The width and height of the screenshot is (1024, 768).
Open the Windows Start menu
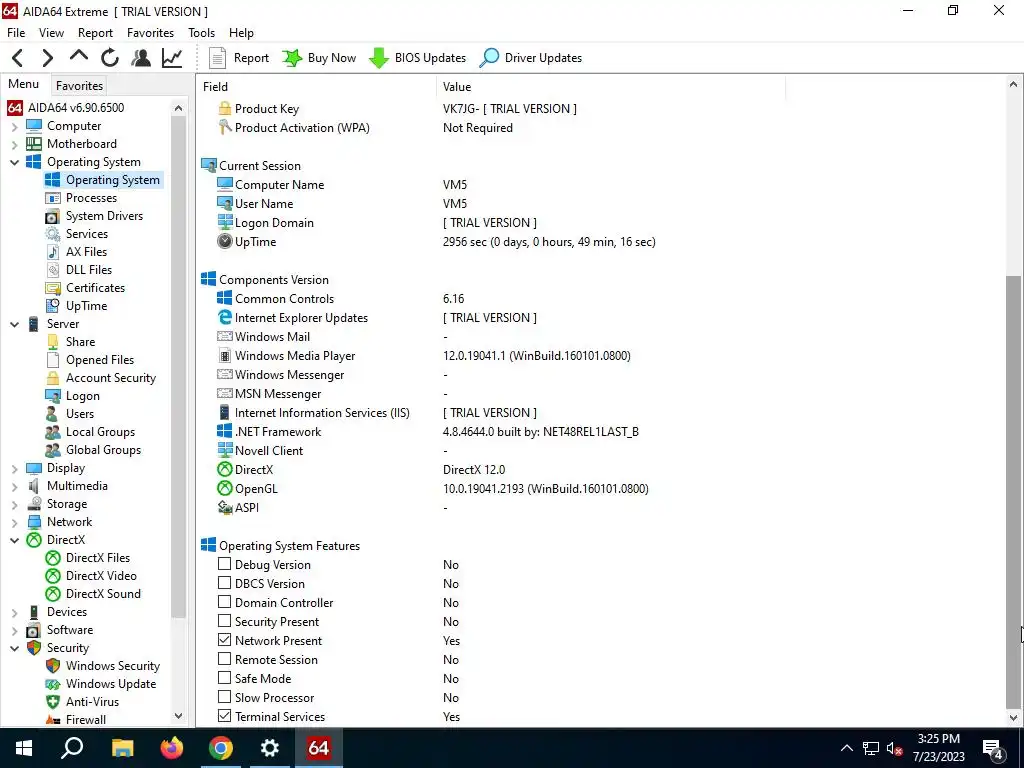(24, 748)
